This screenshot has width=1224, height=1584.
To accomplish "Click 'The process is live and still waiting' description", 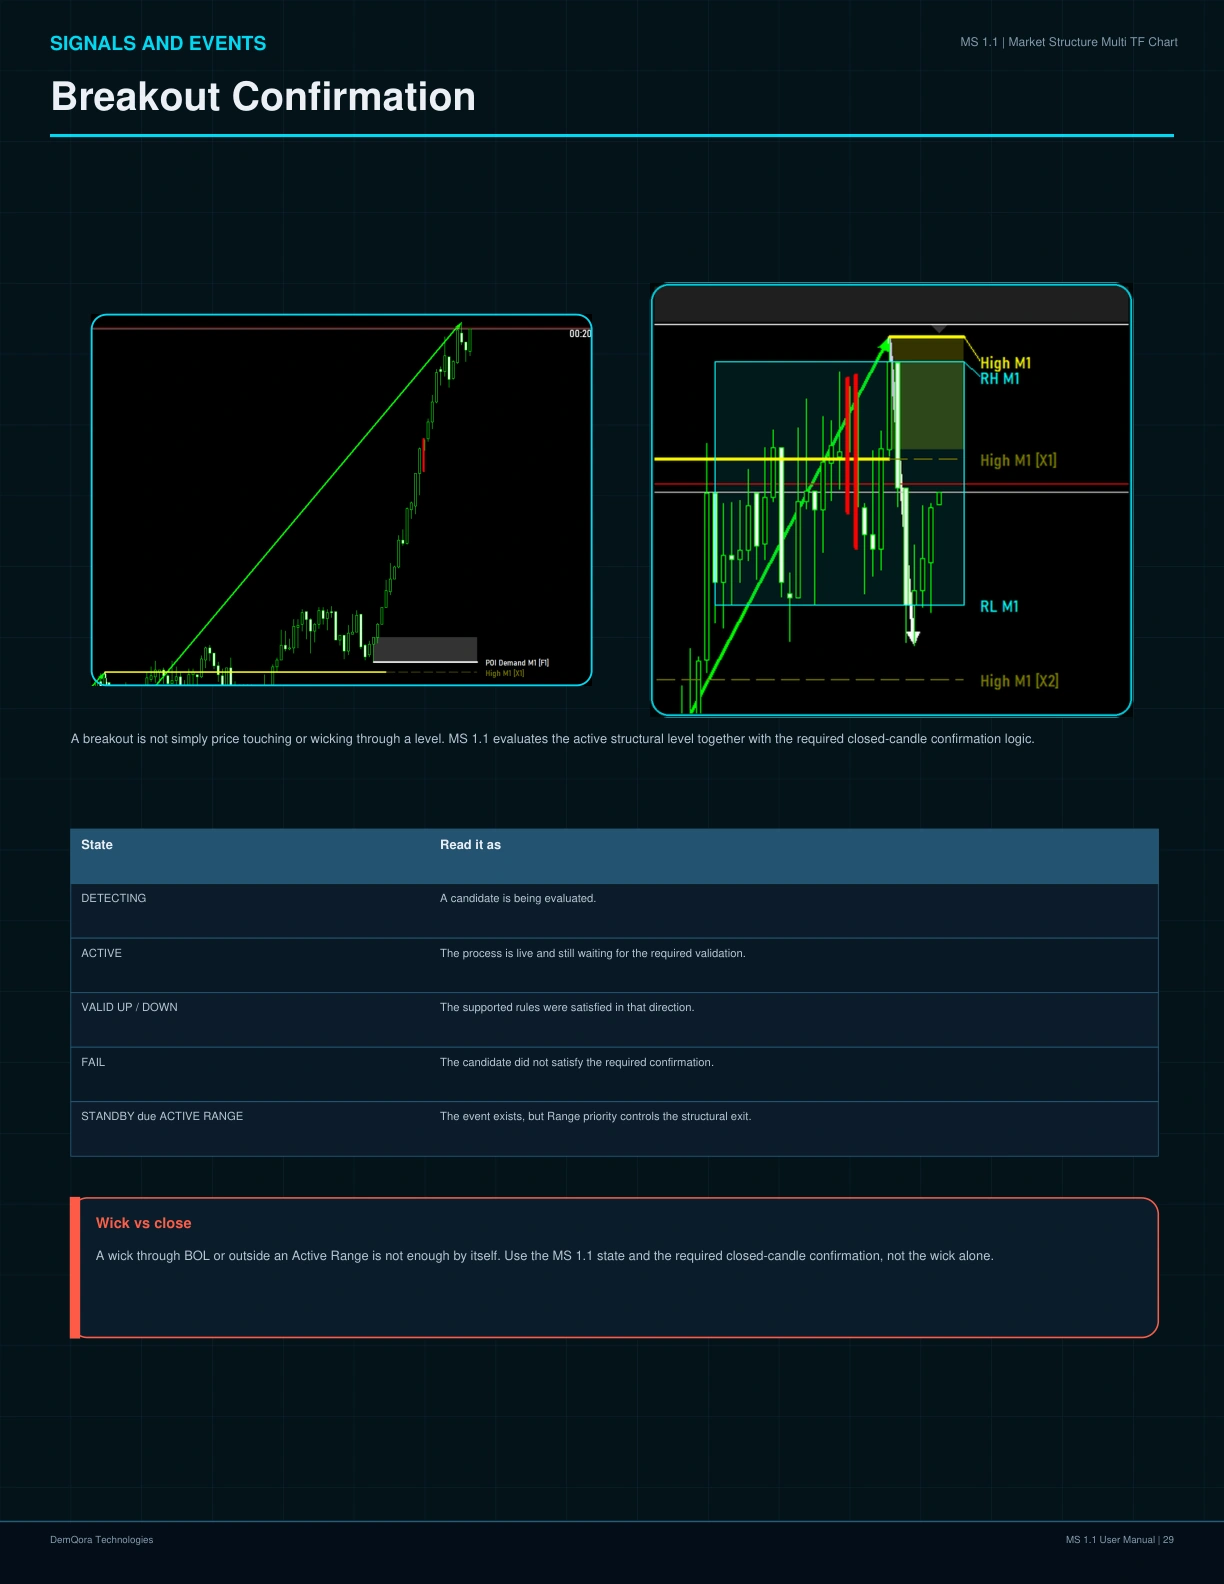I will [592, 953].
